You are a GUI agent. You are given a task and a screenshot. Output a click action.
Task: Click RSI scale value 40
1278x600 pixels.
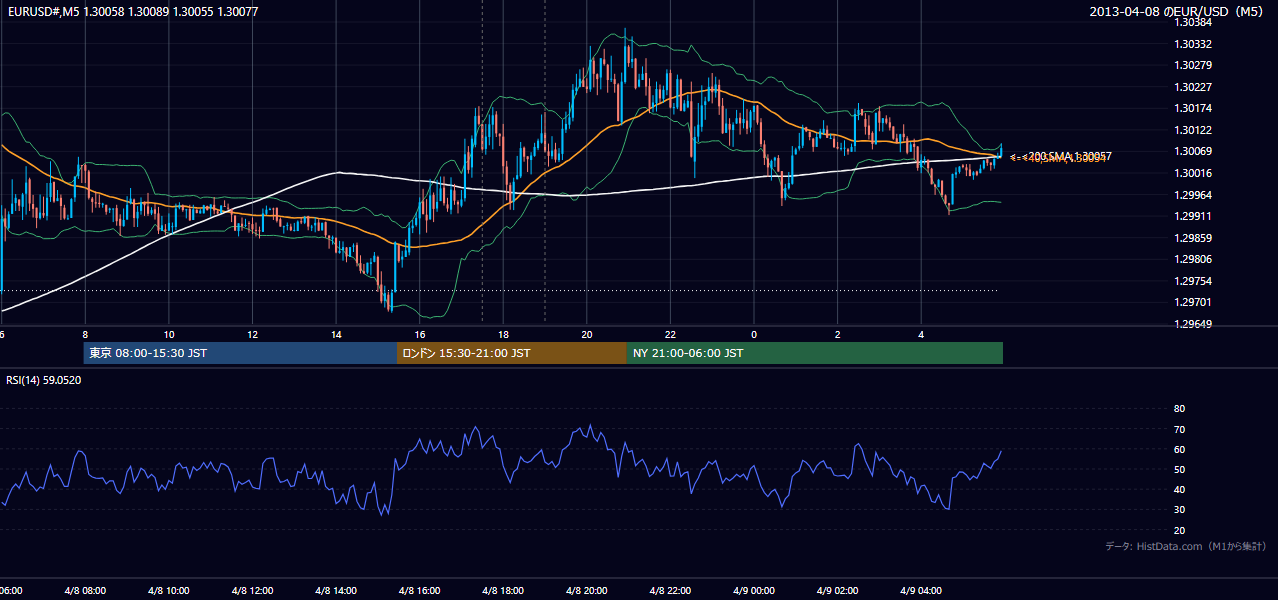[1179, 490]
